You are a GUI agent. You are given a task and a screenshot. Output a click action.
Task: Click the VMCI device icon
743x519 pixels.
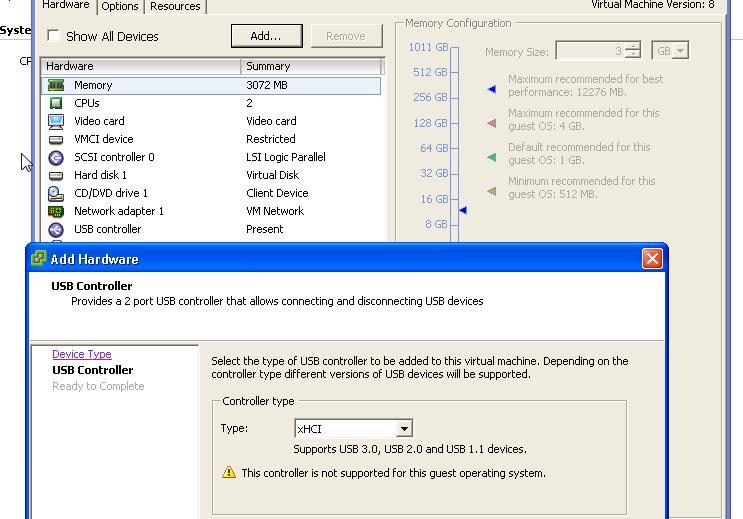coord(56,139)
